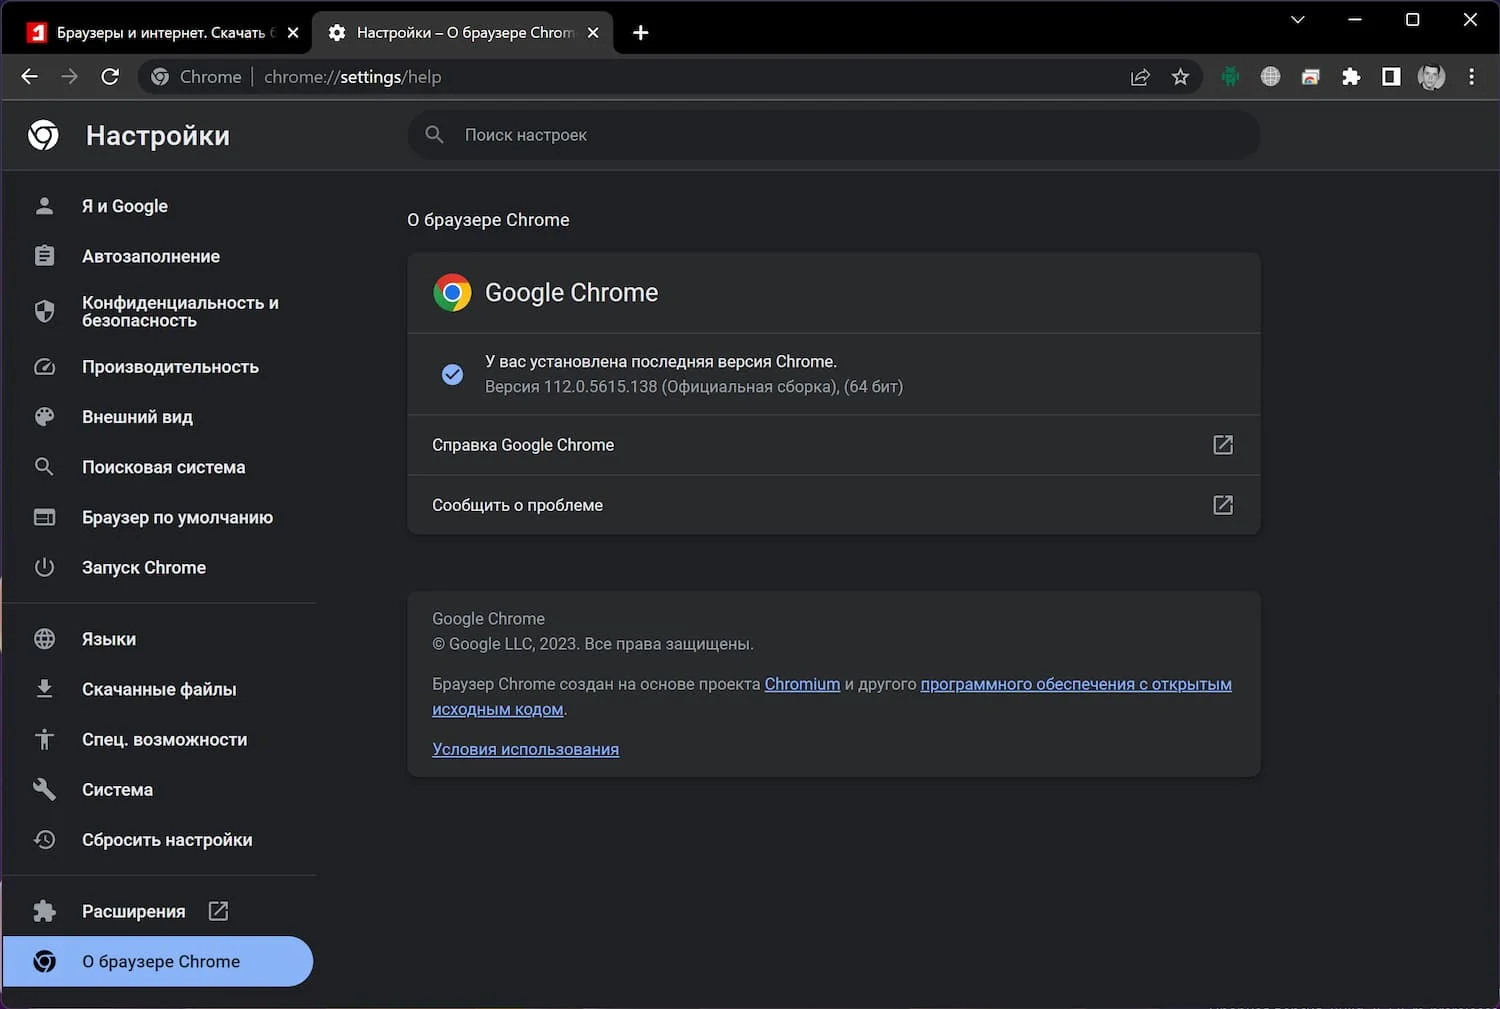The image size is (1500, 1009).
Task: Switch to Браузеры и интернет tab
Action: click(x=160, y=33)
